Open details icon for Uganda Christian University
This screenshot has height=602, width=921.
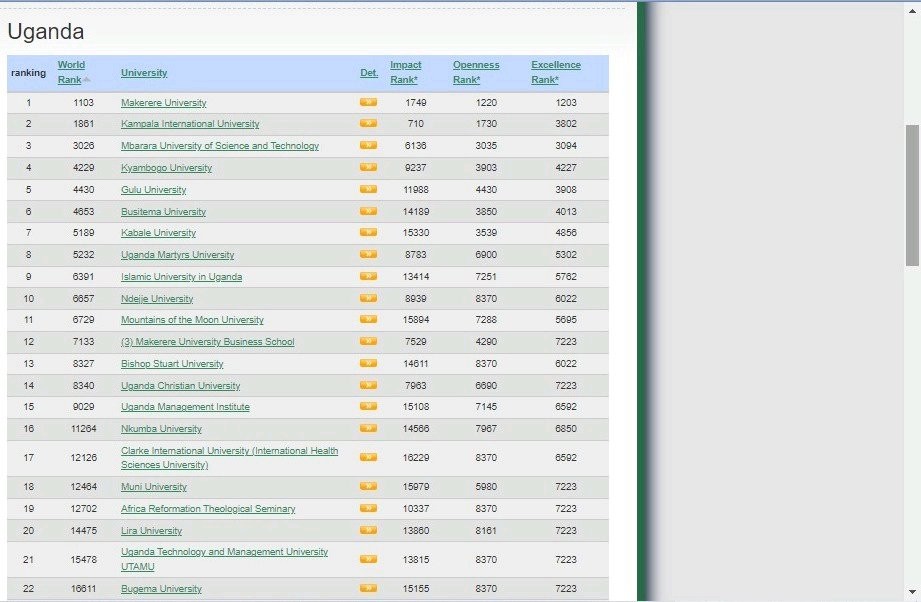[368, 385]
